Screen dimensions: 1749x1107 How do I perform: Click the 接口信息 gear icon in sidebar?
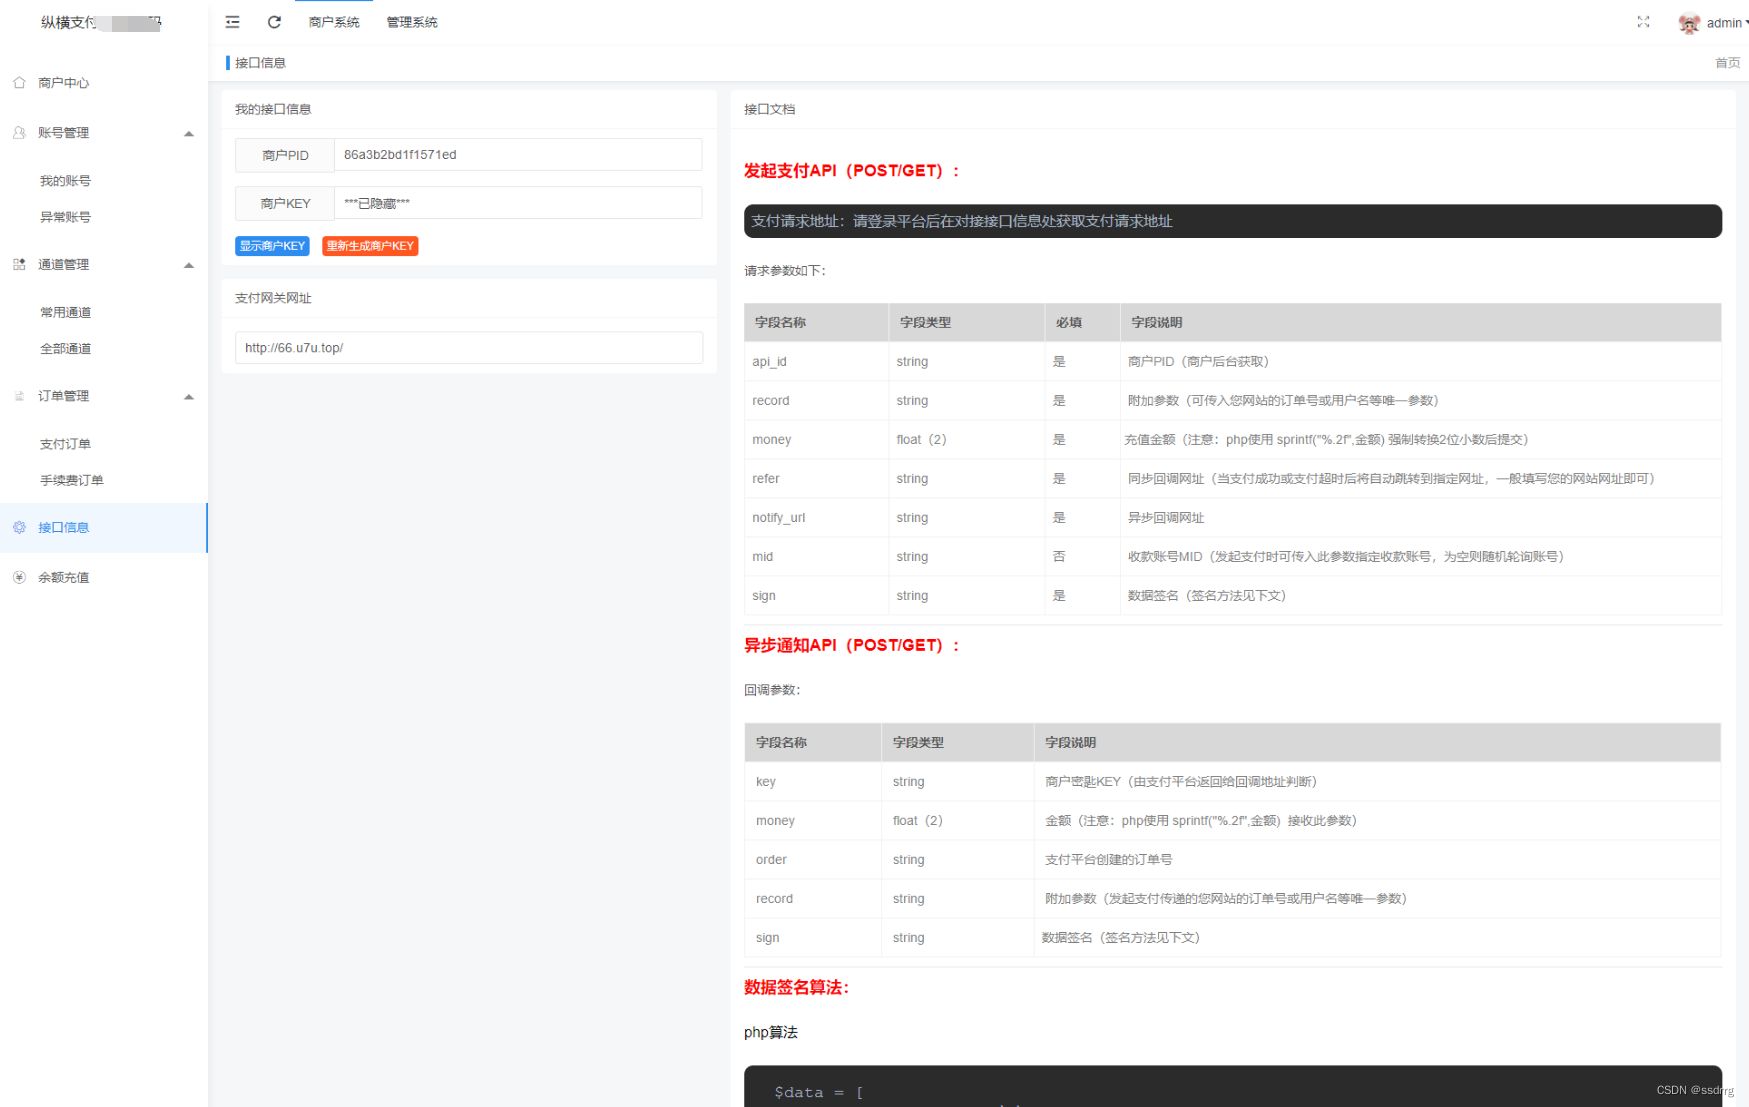coord(19,528)
